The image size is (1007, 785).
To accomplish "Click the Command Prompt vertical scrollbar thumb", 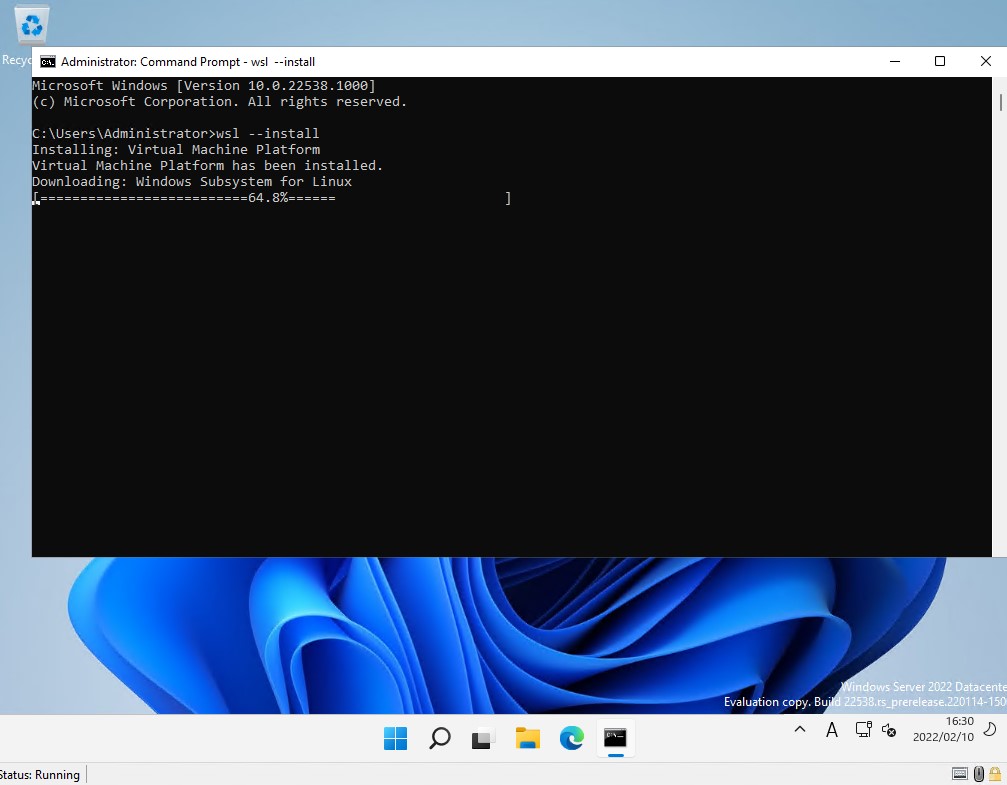I will point(1000,102).
